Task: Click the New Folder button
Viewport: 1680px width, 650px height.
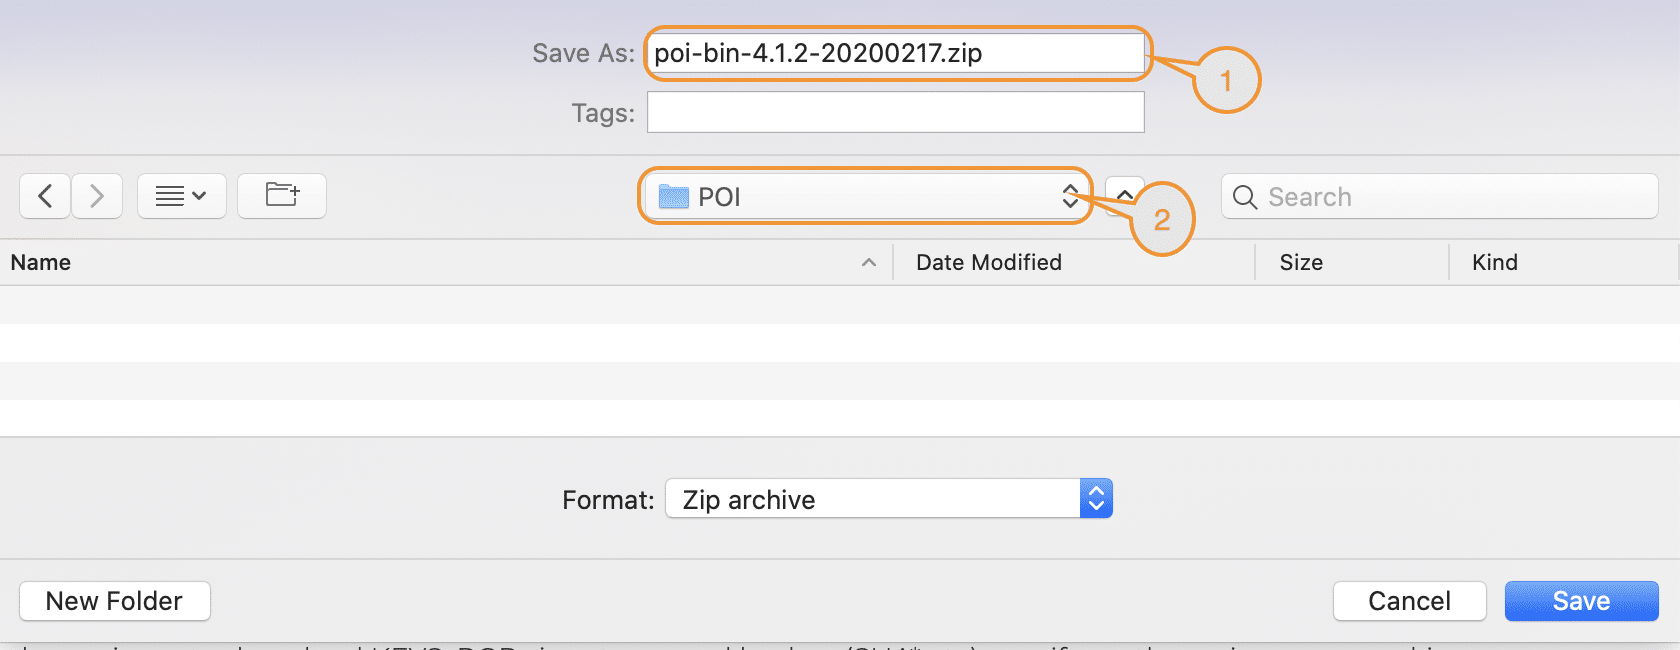Action: pos(114,600)
